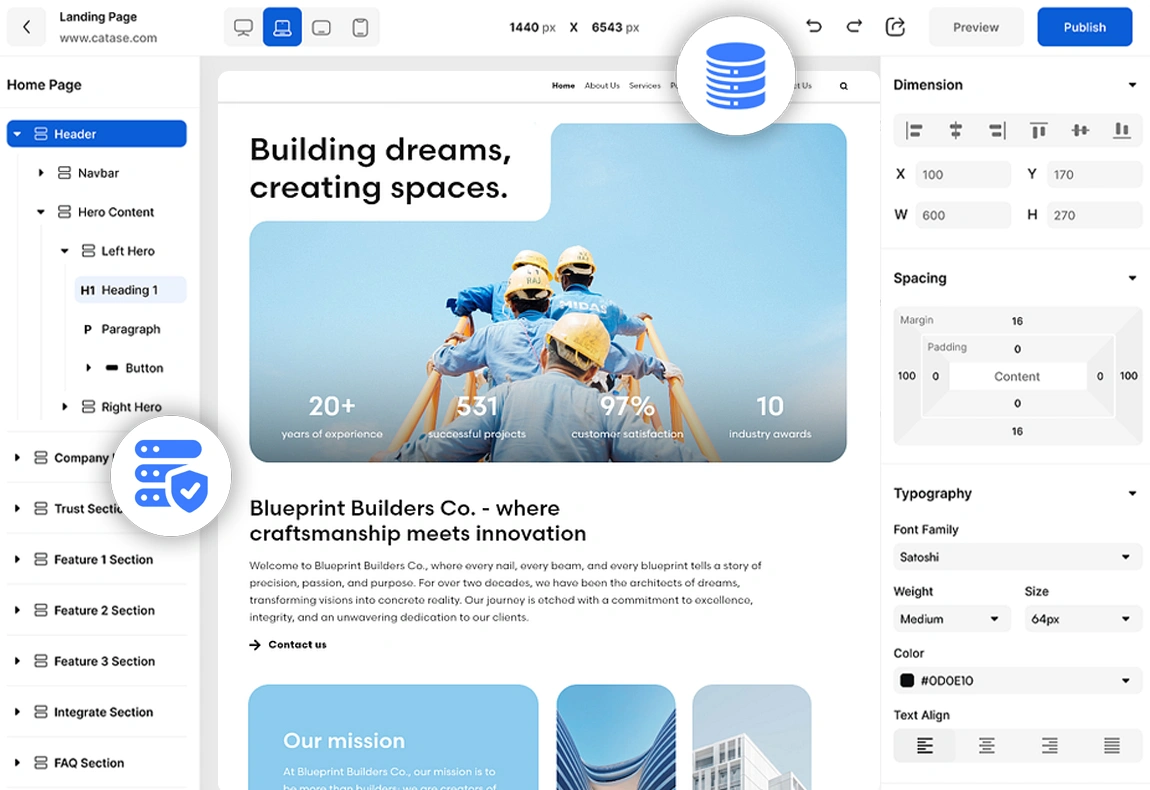Open the share/export icon

[895, 27]
